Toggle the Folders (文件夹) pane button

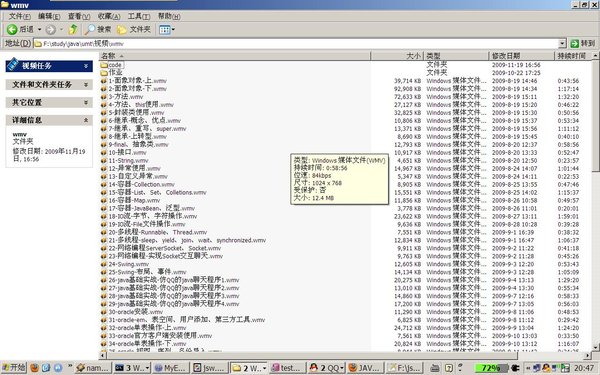click(134, 29)
